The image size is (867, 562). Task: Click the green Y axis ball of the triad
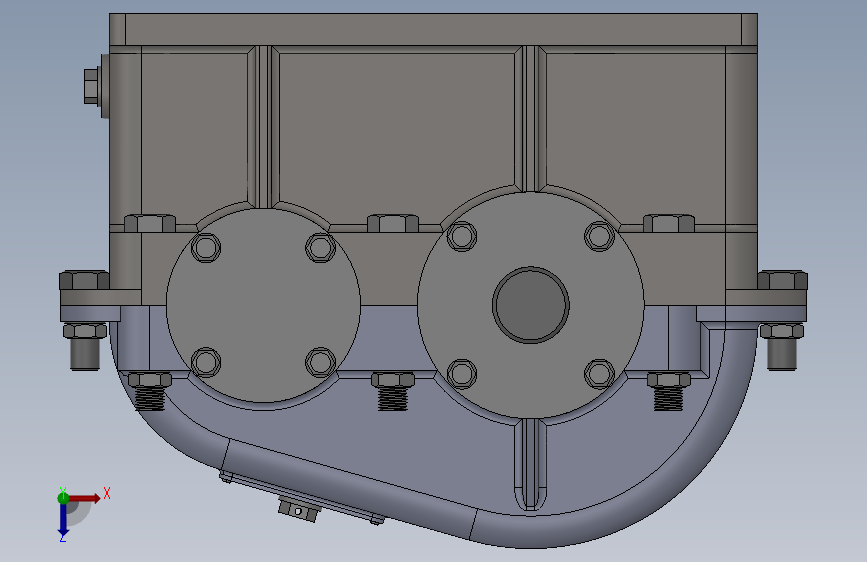(x=63, y=498)
